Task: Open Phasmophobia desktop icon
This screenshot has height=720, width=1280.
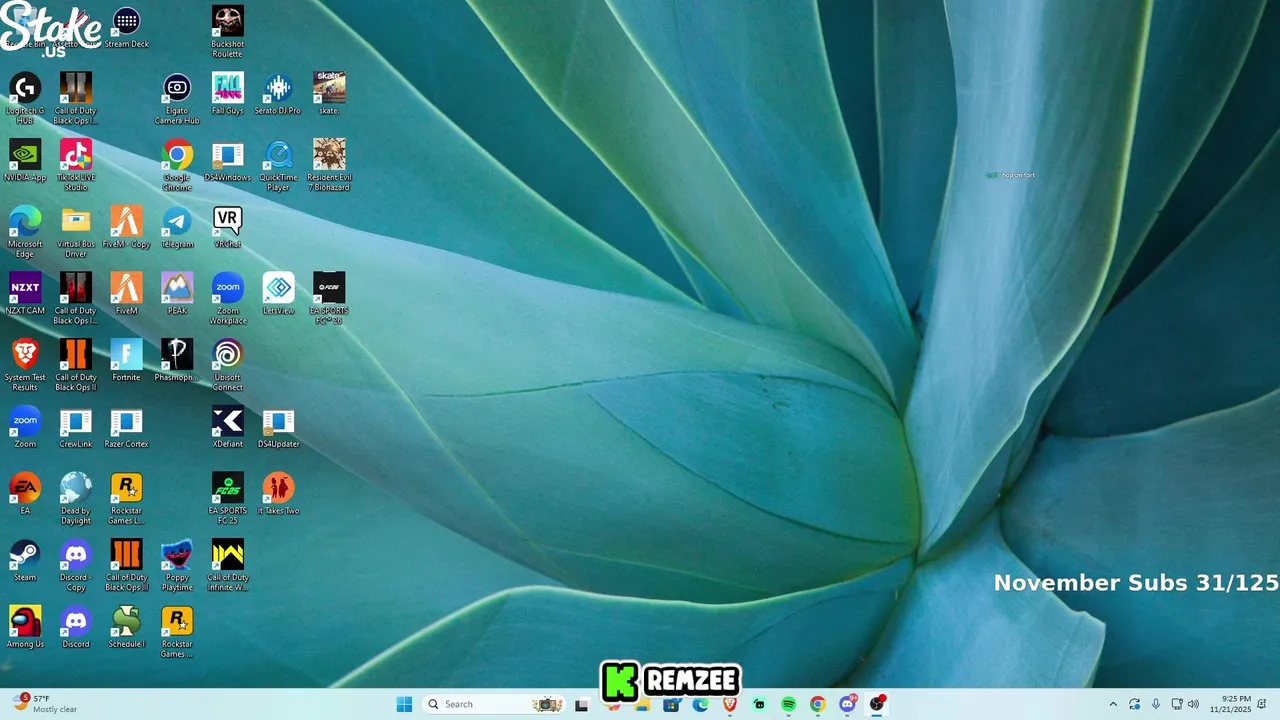Action: 177,360
